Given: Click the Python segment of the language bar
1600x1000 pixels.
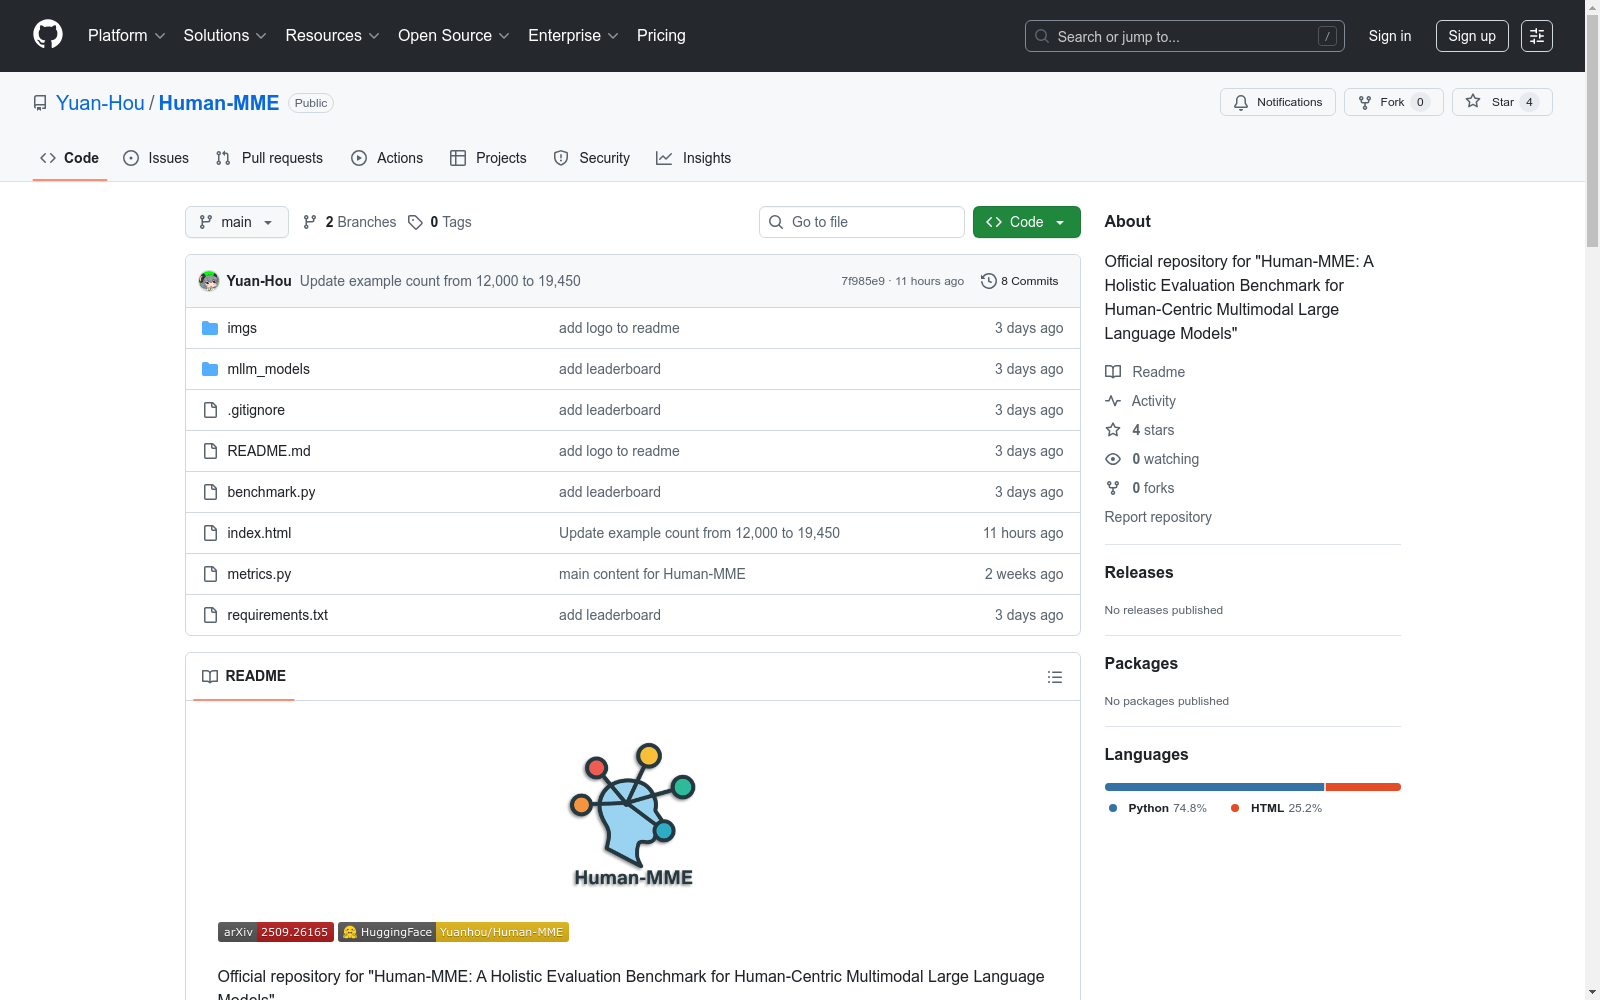Looking at the screenshot, I should (1214, 787).
